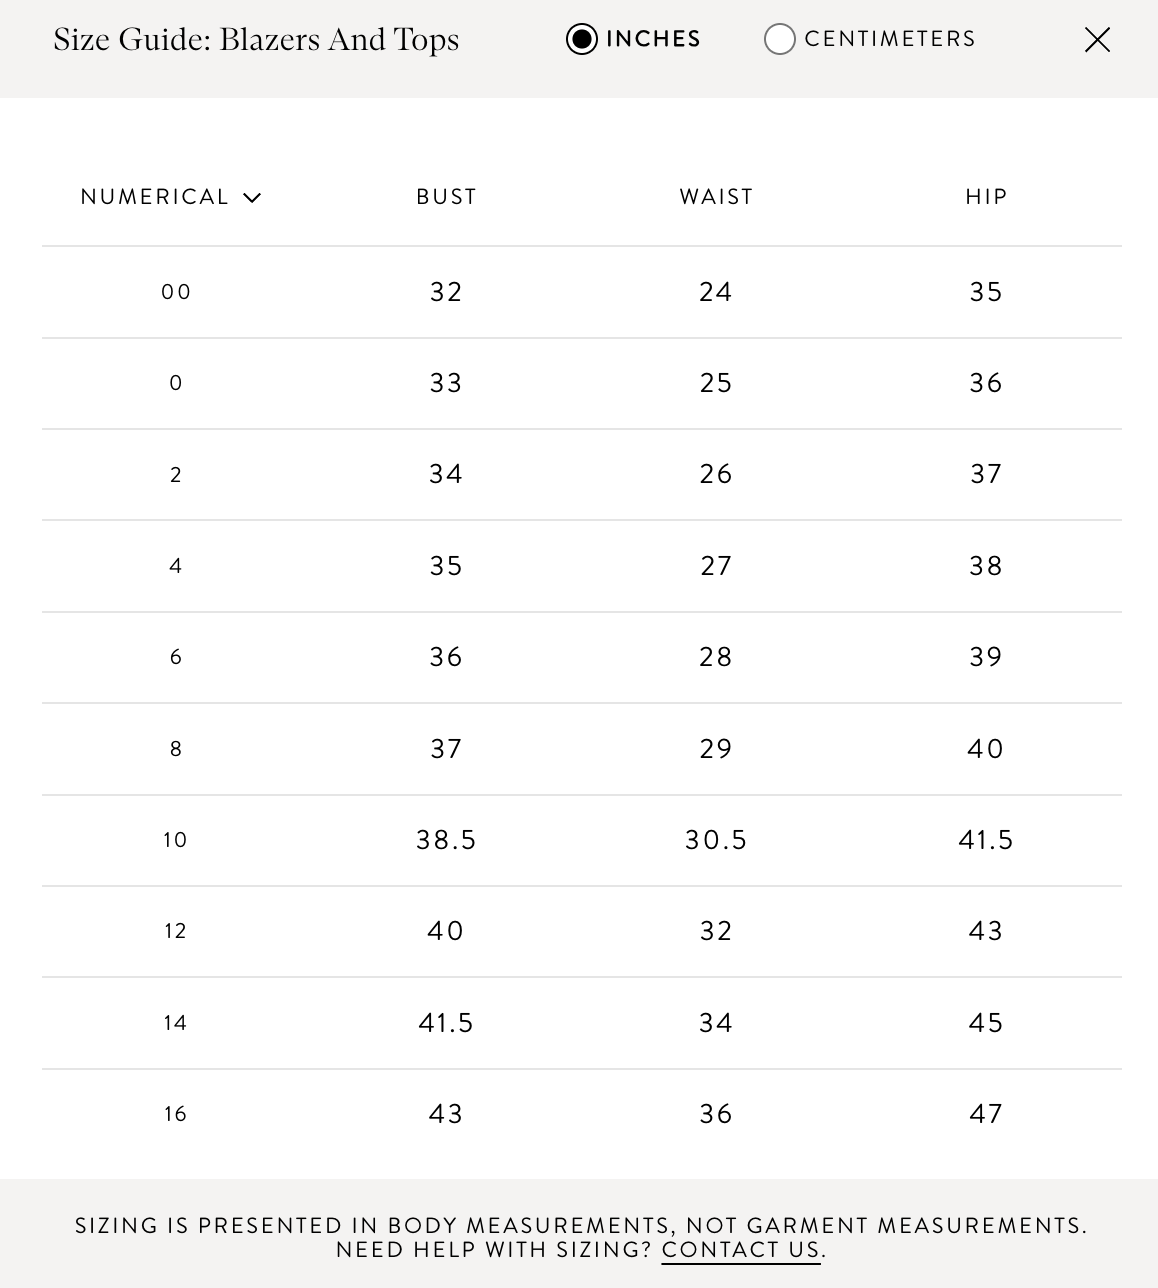Viewport: 1158px width, 1288px height.
Task: Click waist value 30.5 in the table
Action: point(716,840)
